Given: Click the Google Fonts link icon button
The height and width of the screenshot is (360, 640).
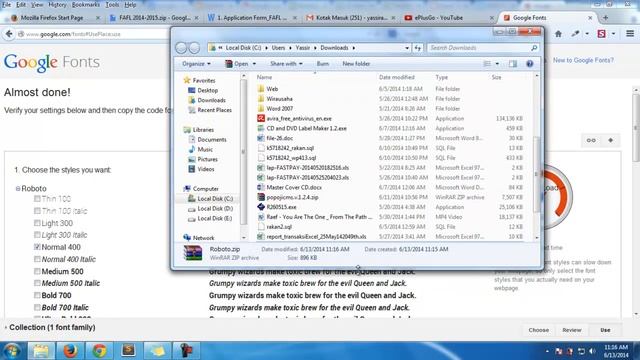Looking at the screenshot, I should (x=591, y=140).
